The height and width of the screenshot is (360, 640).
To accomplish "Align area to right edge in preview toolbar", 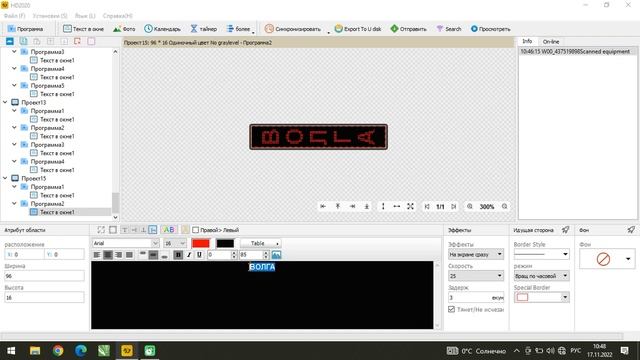I will tap(352, 207).
